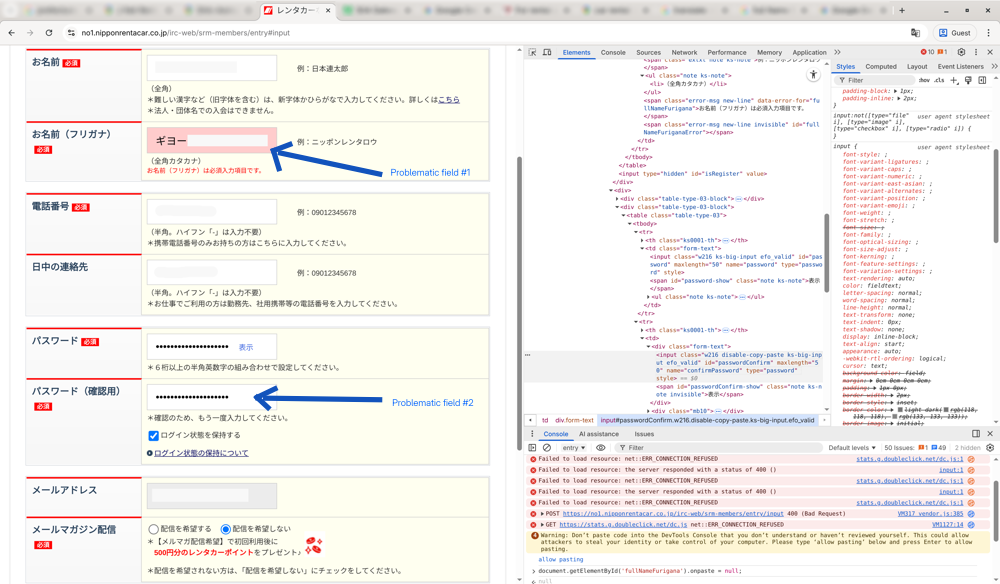1000x584 pixels.
Task: Open live expression eye icon in console
Action: 601,448
